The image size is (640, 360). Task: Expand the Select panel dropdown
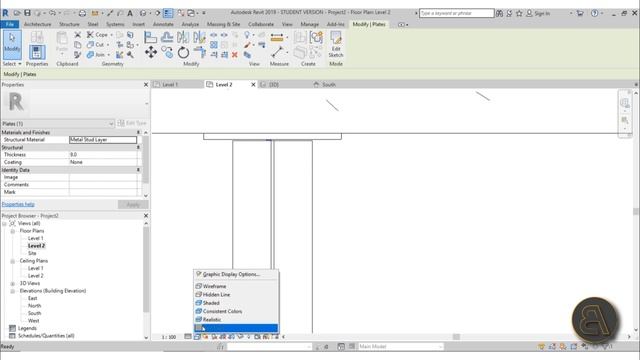tap(12, 64)
